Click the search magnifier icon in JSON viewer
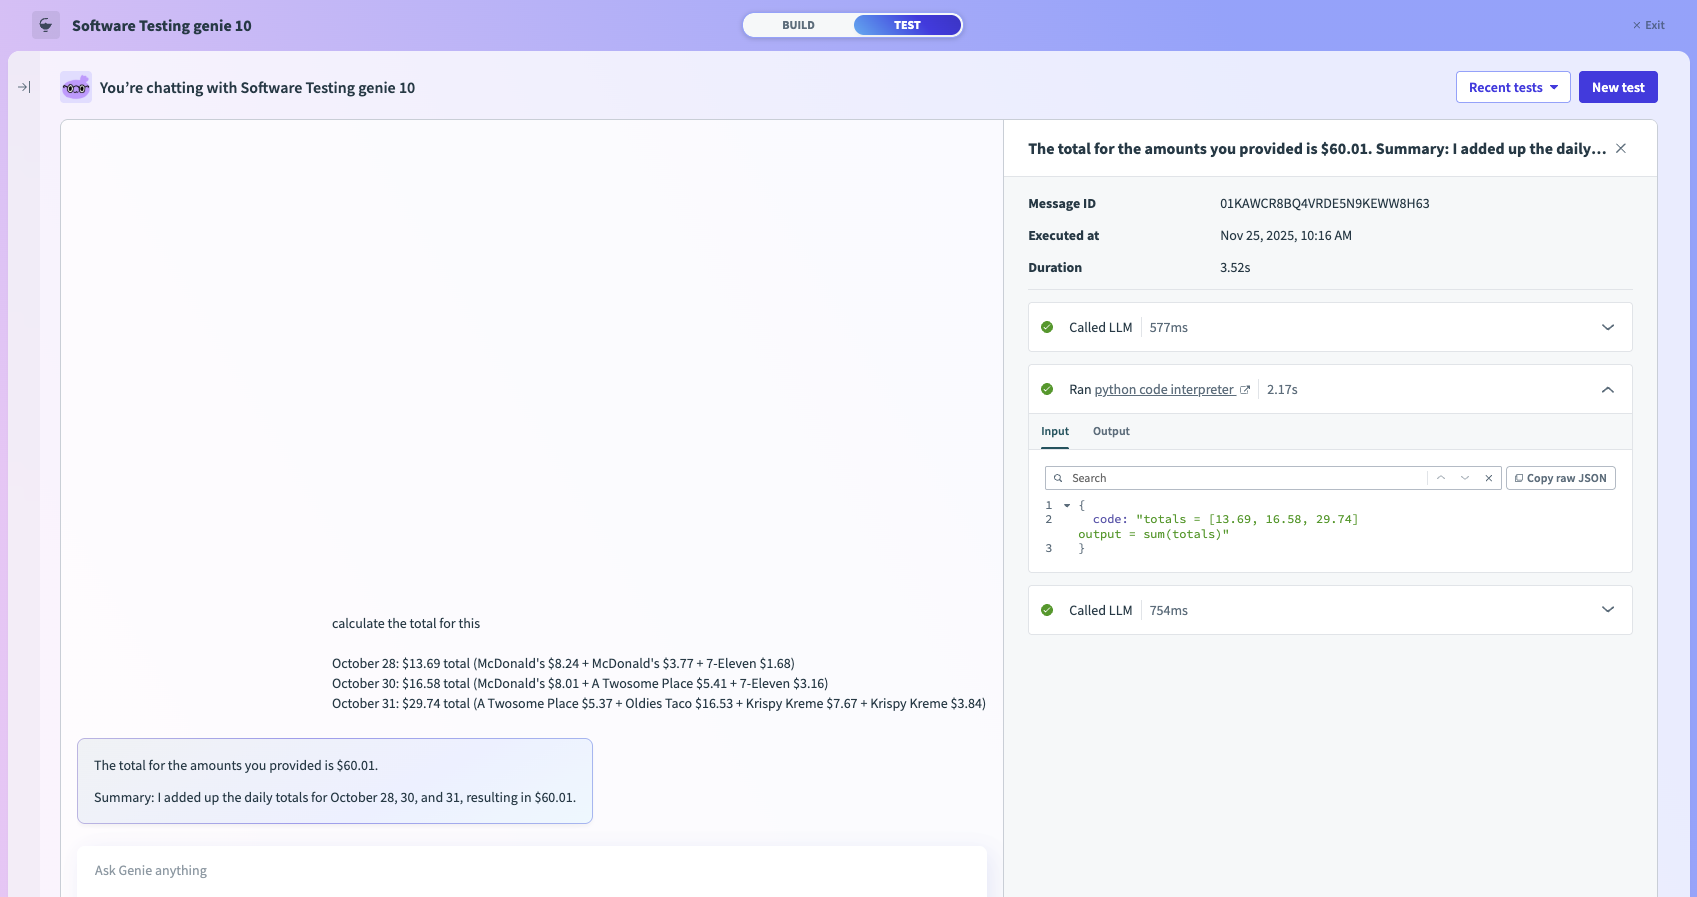This screenshot has height=897, width=1697. pos(1058,478)
